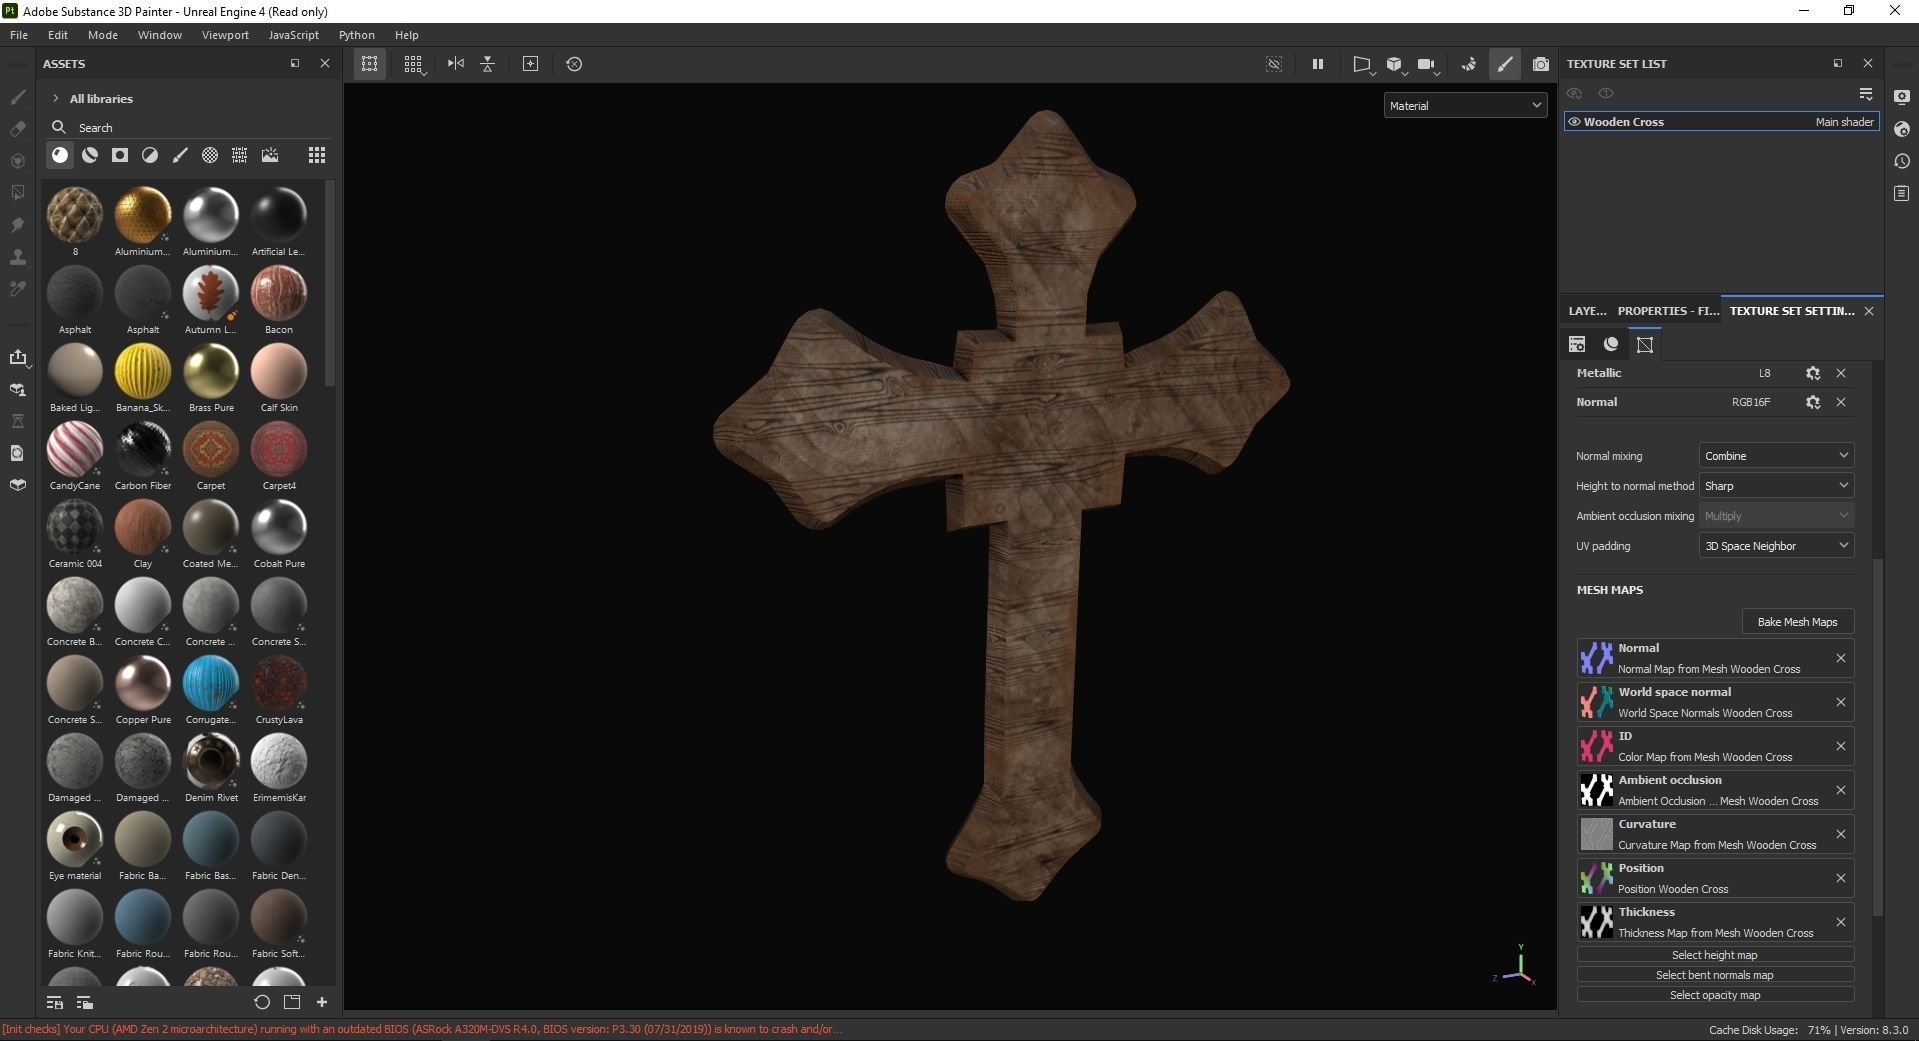
Task: Open the perspective camera mode icon
Action: [1363, 64]
